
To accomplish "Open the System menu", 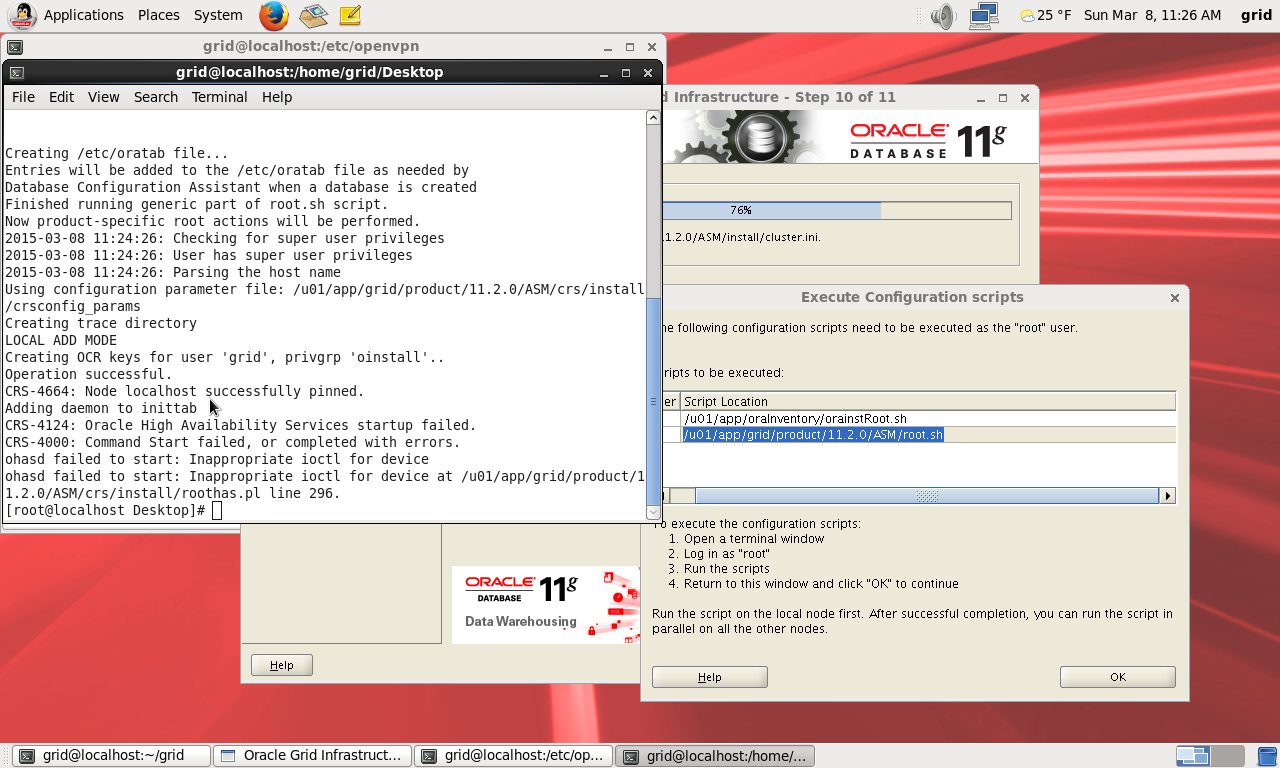I will (x=218, y=15).
